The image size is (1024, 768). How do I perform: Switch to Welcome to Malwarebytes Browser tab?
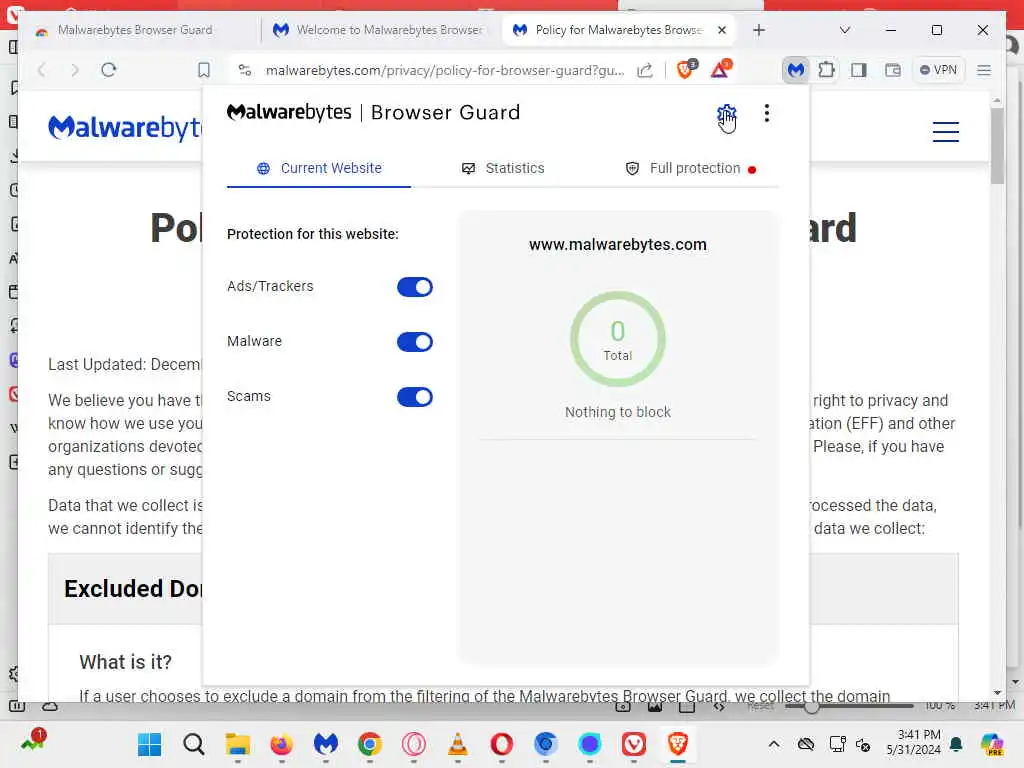click(x=381, y=30)
